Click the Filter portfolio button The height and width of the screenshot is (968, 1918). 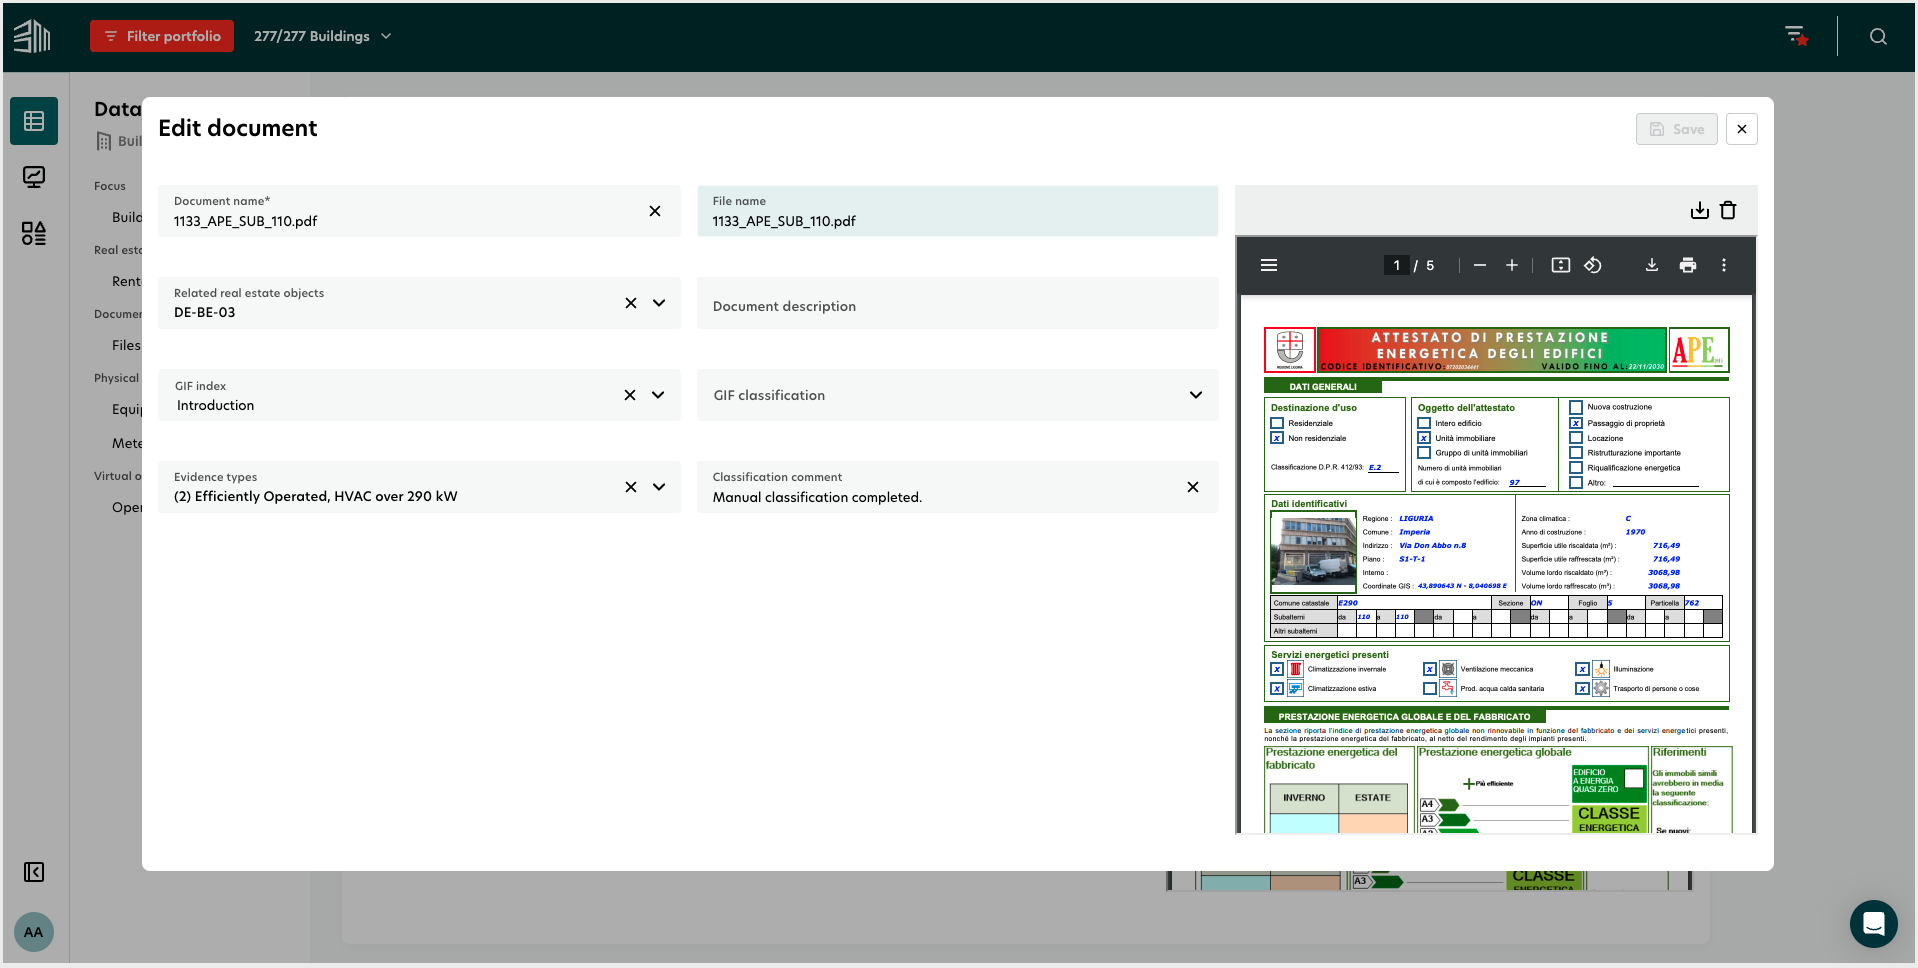click(162, 36)
